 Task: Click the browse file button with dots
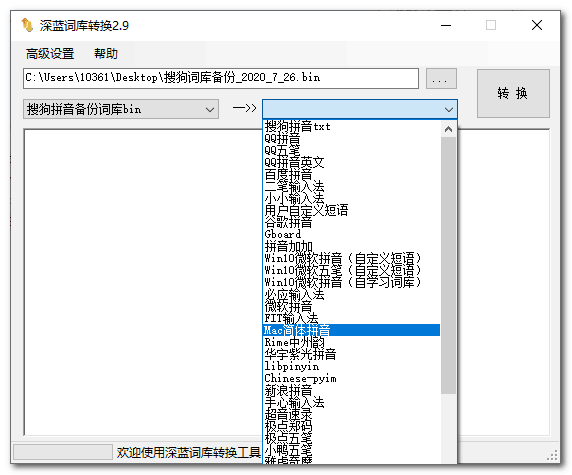441,78
